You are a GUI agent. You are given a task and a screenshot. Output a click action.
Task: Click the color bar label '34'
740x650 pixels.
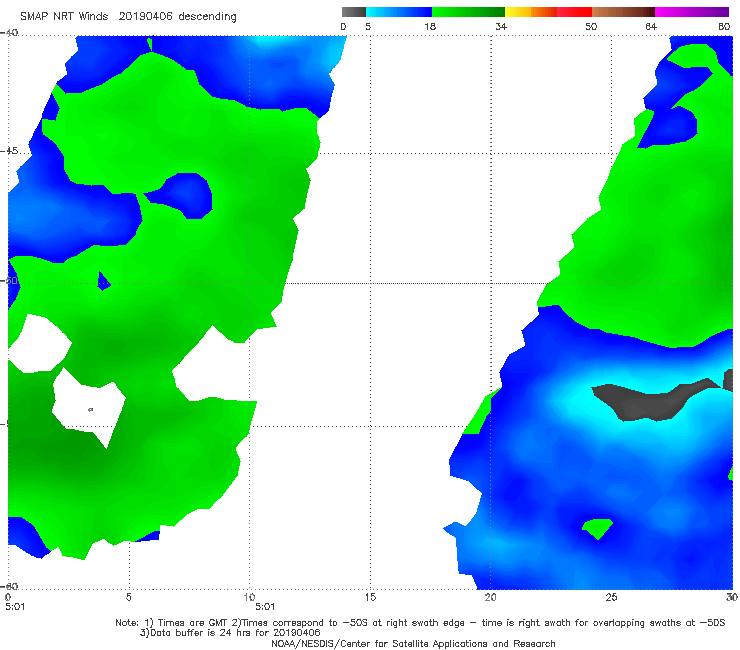tap(501, 26)
